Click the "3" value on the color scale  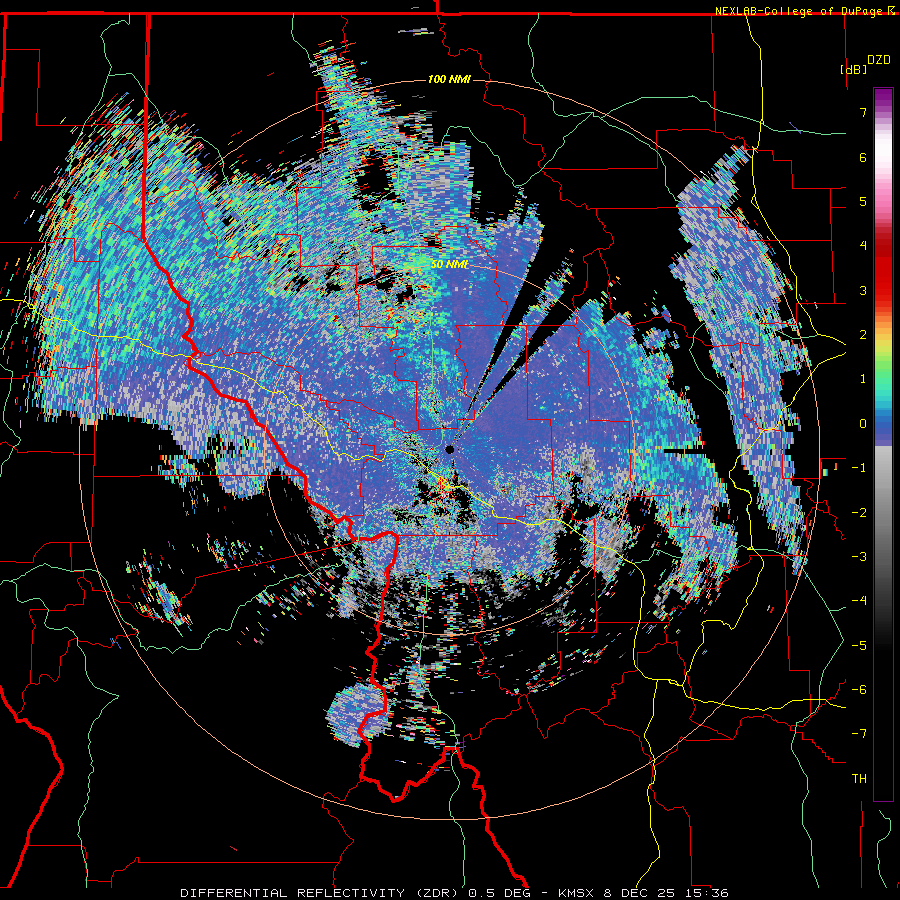pos(863,290)
